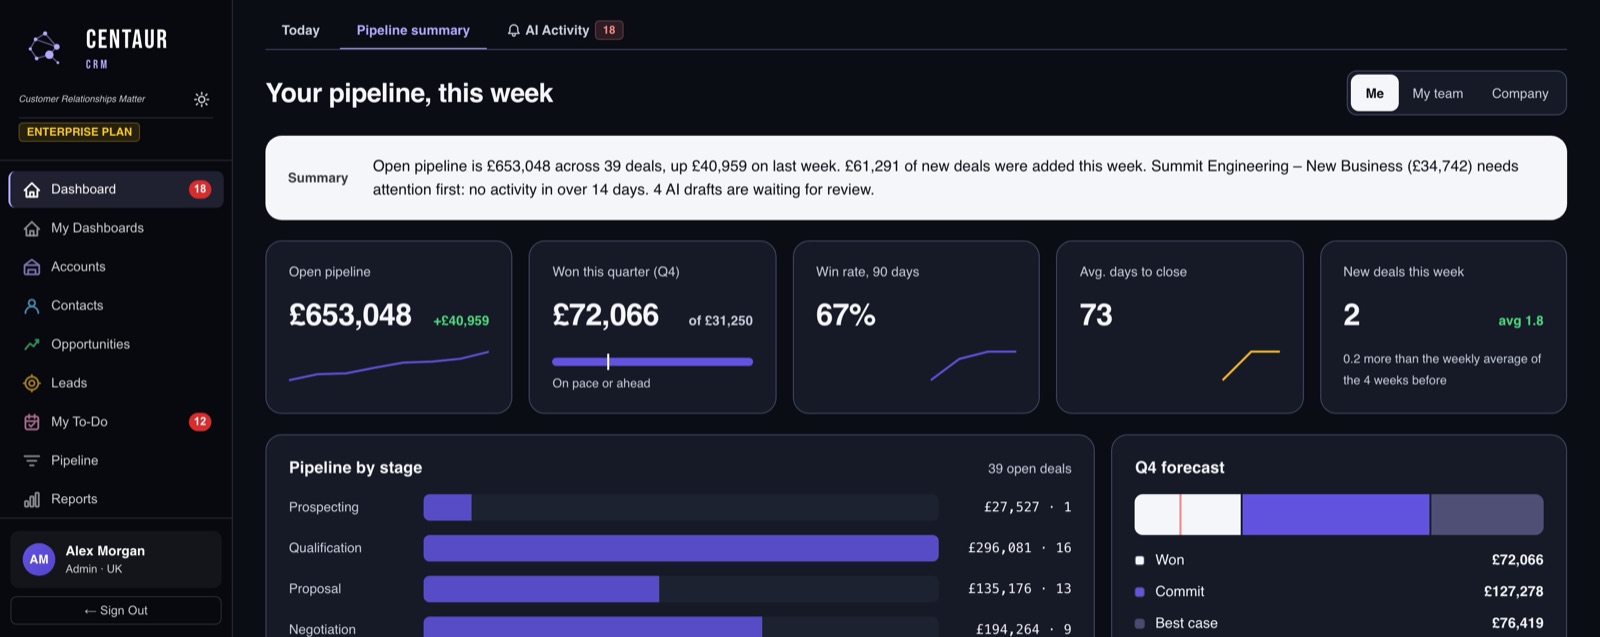Click the '£296,081 · 16' value
This screenshot has height=637, width=1600.
click(x=1019, y=548)
